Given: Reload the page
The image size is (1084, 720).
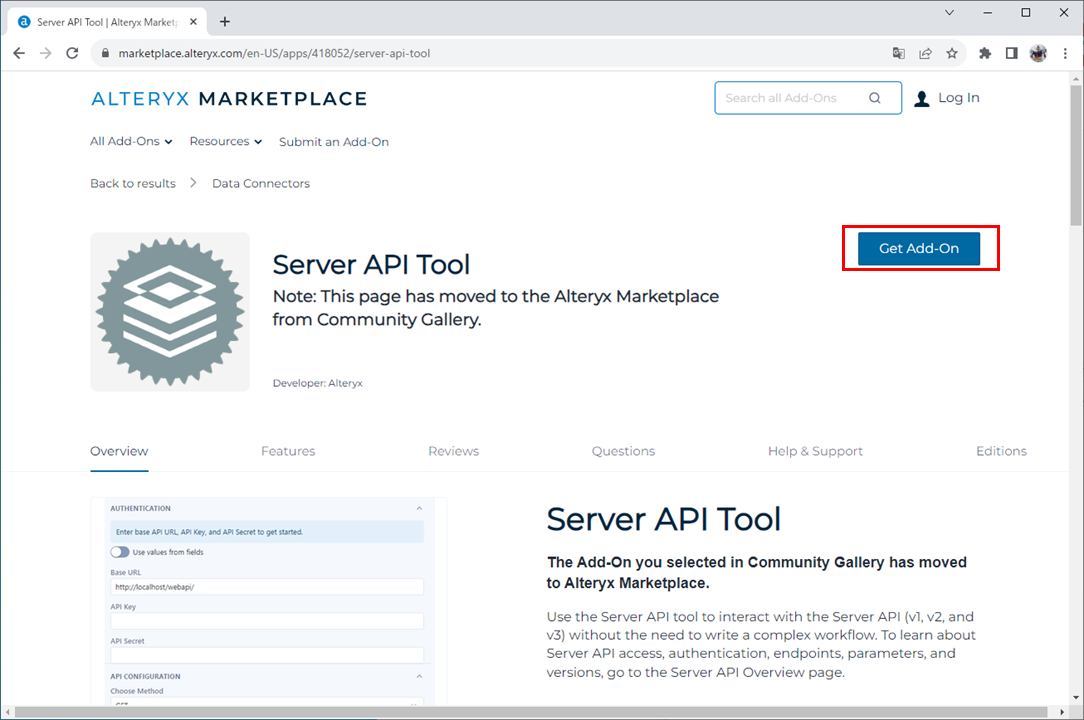Looking at the screenshot, I should click(72, 53).
